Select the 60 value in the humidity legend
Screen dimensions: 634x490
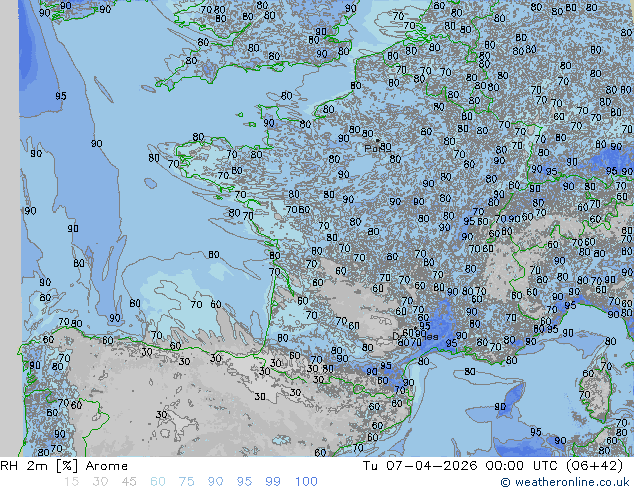pyautogui.click(x=157, y=482)
